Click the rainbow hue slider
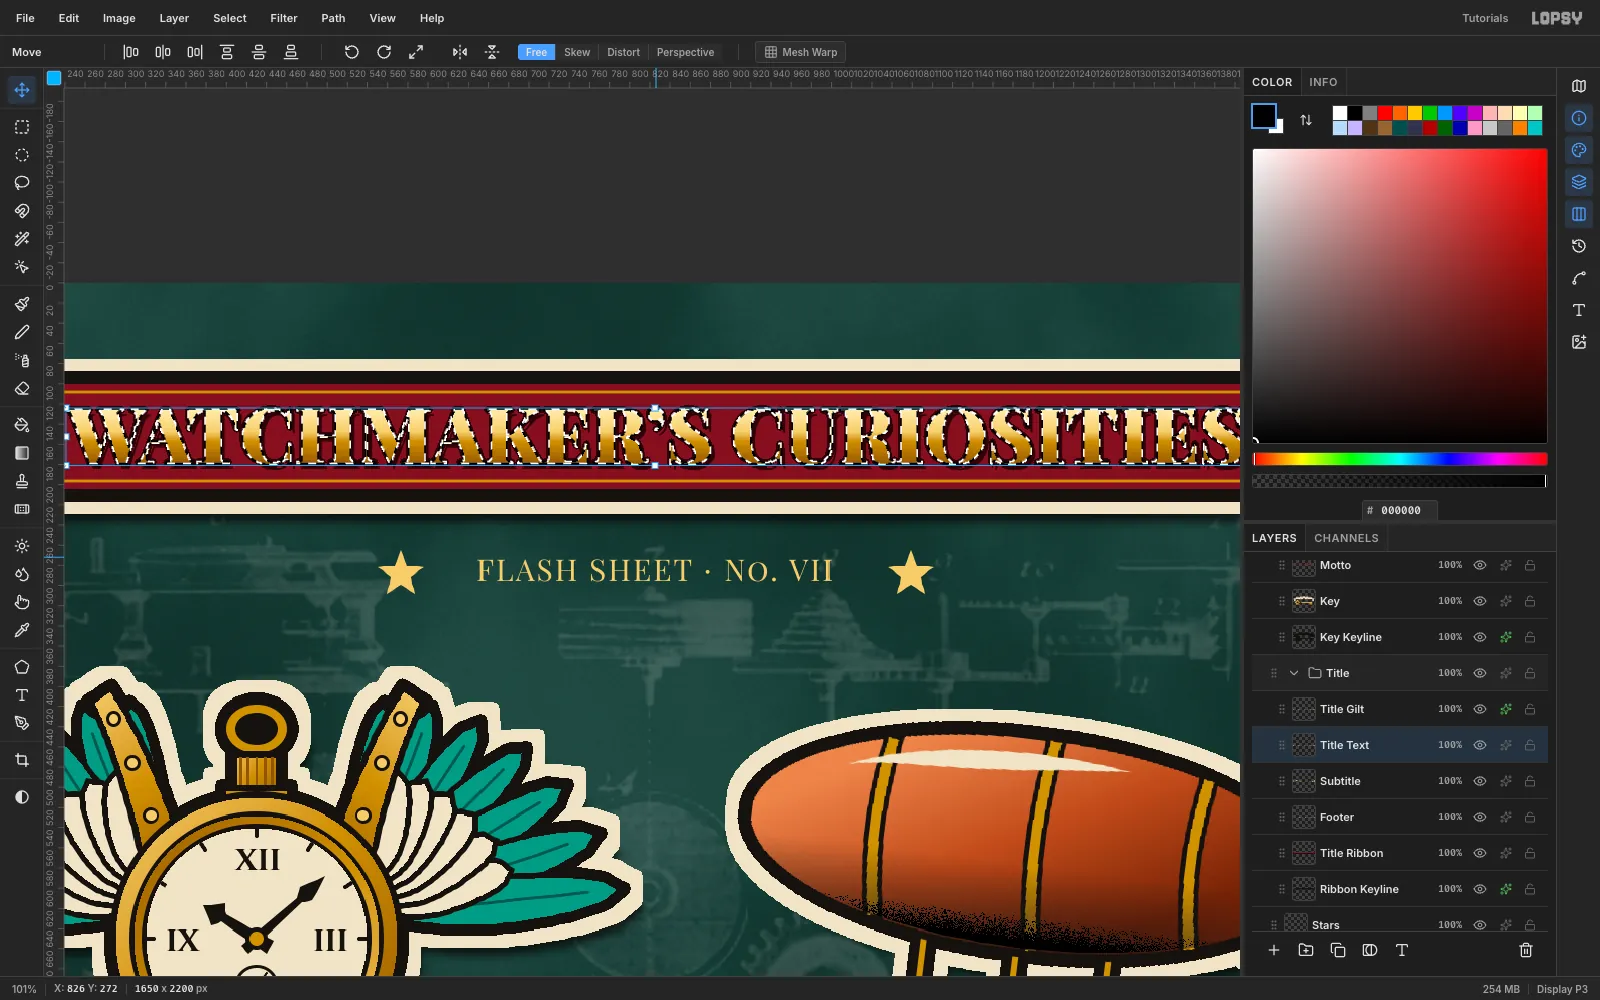 click(1400, 459)
